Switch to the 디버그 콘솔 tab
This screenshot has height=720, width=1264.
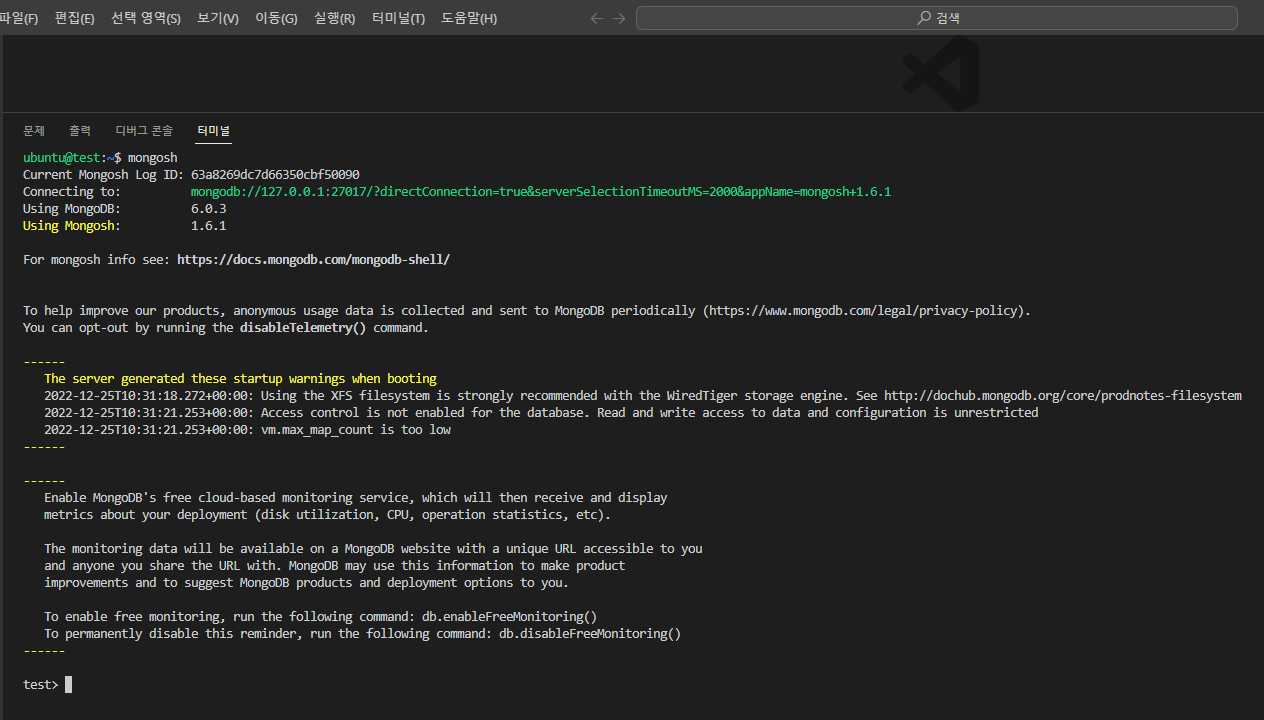(x=144, y=131)
